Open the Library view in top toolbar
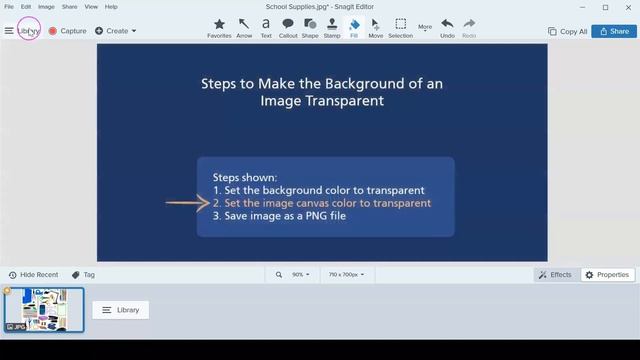 click(x=29, y=31)
